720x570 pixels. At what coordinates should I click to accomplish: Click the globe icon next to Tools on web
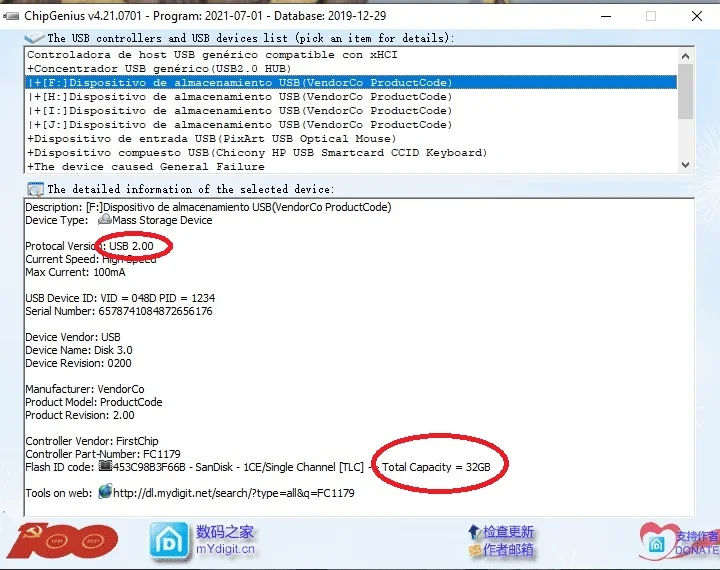point(105,491)
